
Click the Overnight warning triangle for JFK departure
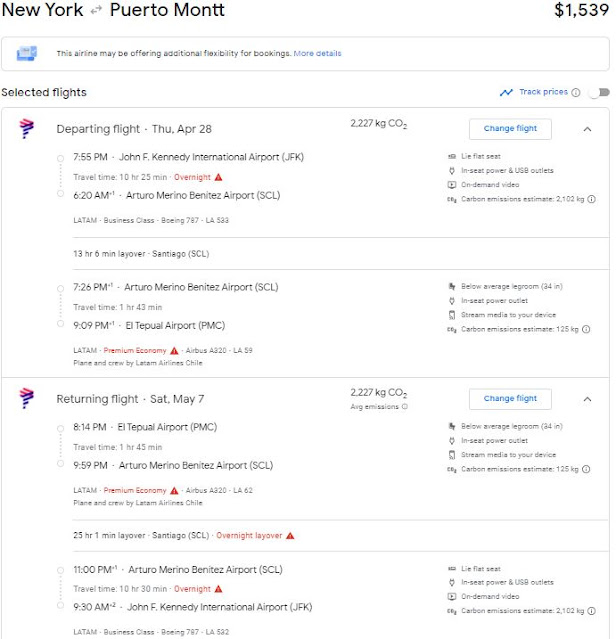tap(217, 176)
